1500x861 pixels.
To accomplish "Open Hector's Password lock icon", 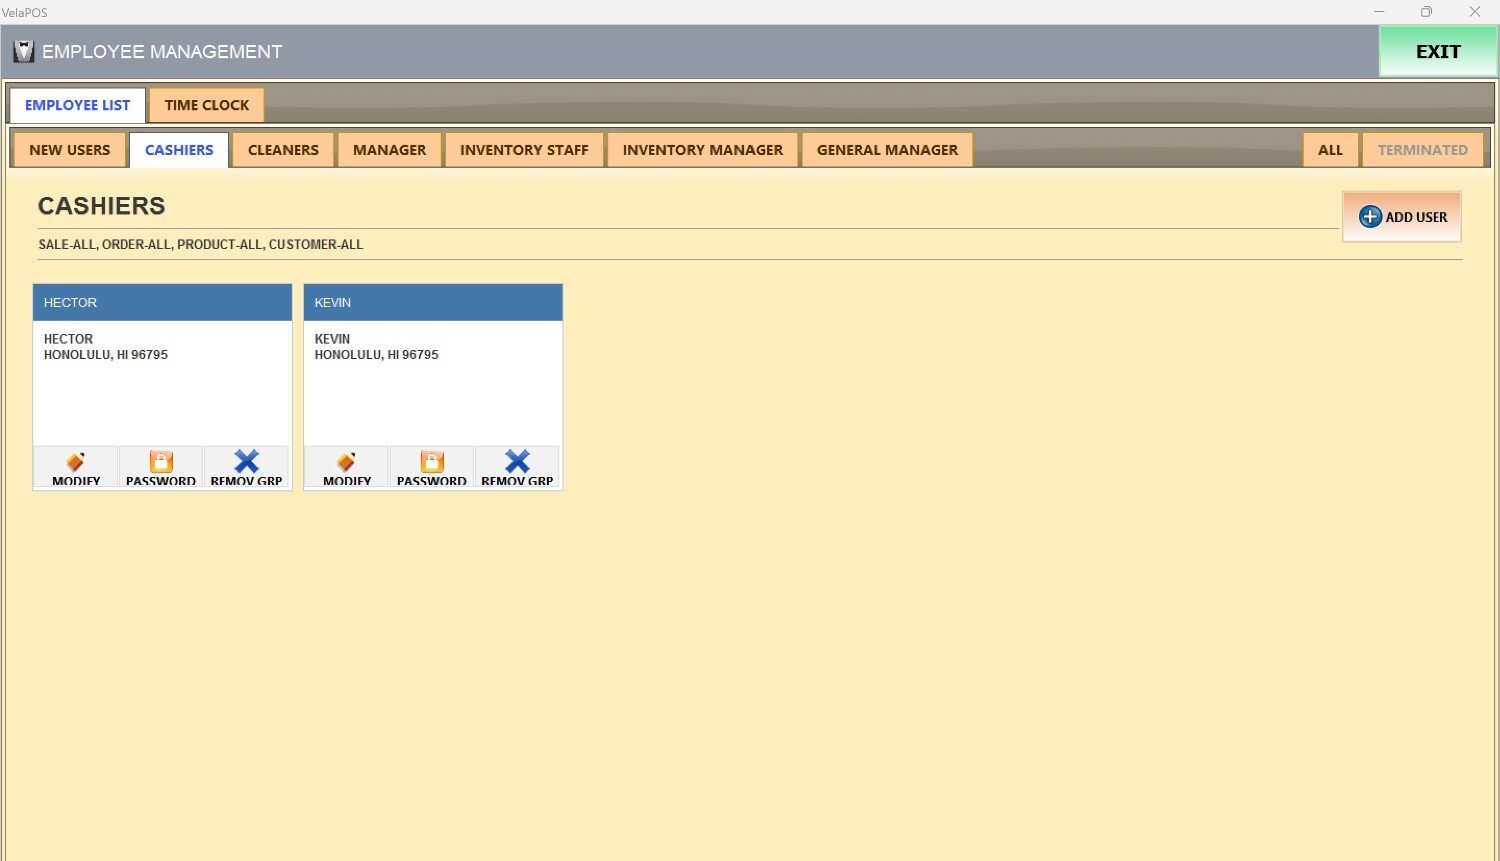I will [x=161, y=462].
